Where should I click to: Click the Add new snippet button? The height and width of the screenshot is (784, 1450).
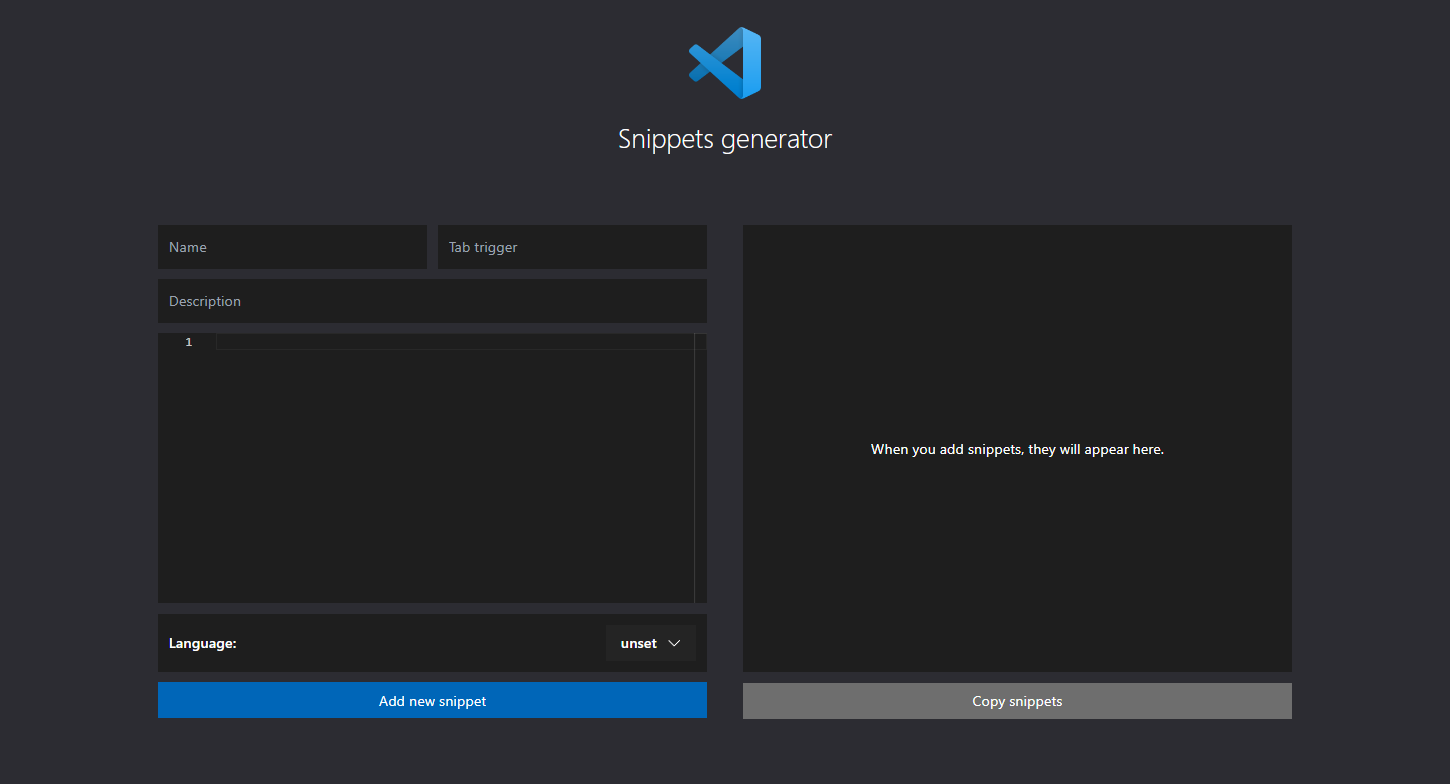click(432, 700)
